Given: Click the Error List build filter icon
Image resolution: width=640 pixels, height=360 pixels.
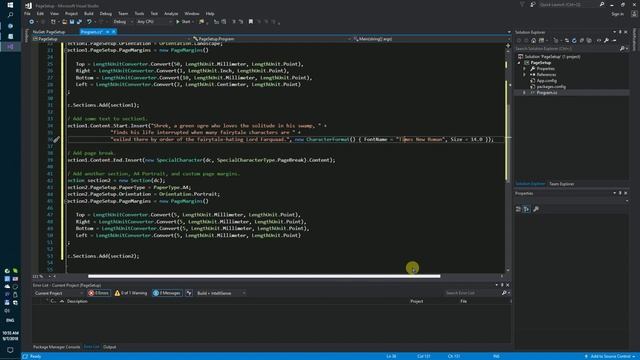Looking at the screenshot, I should (189, 293).
